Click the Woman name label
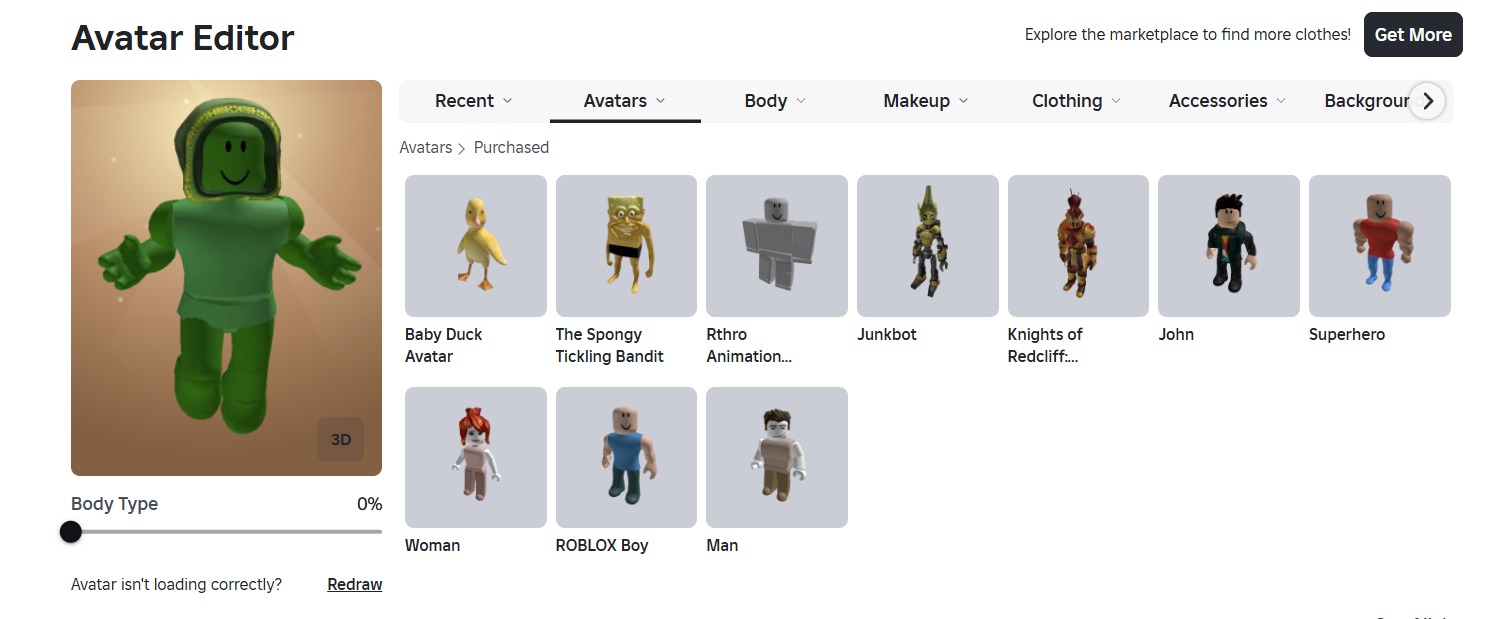This screenshot has width=1497, height=619. (x=433, y=545)
